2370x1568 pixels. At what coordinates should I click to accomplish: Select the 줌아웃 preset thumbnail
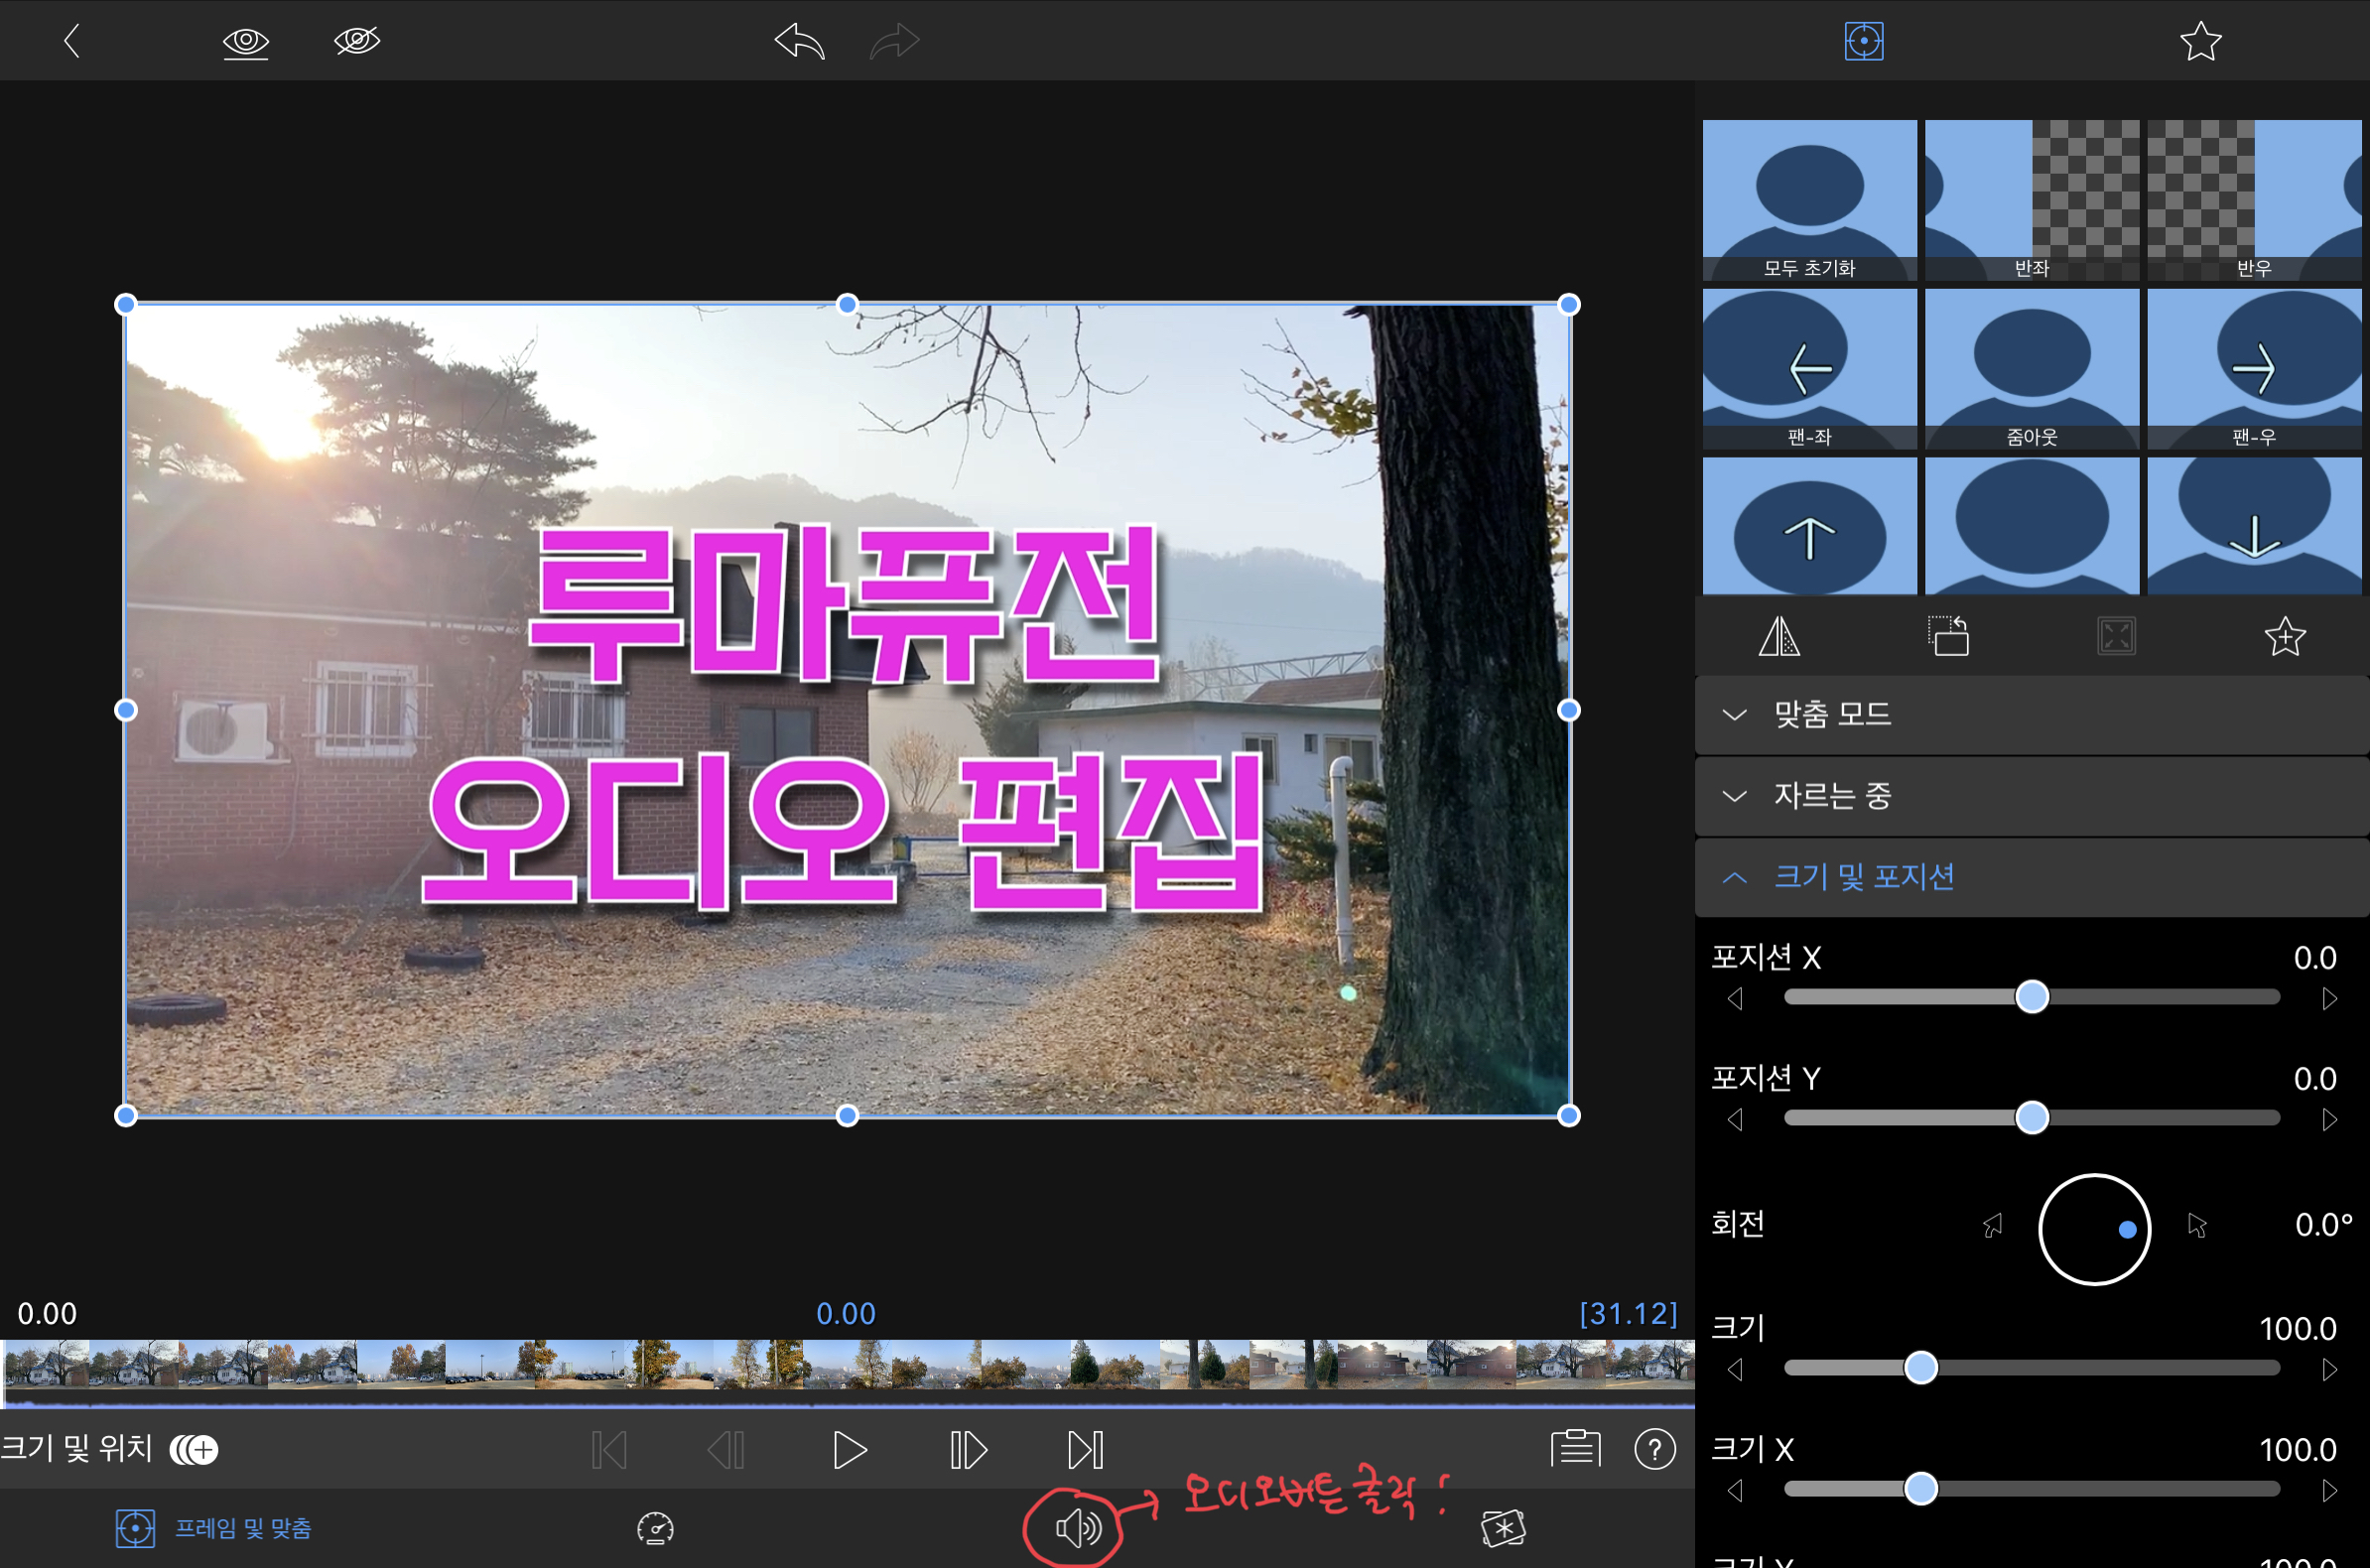tap(2031, 368)
